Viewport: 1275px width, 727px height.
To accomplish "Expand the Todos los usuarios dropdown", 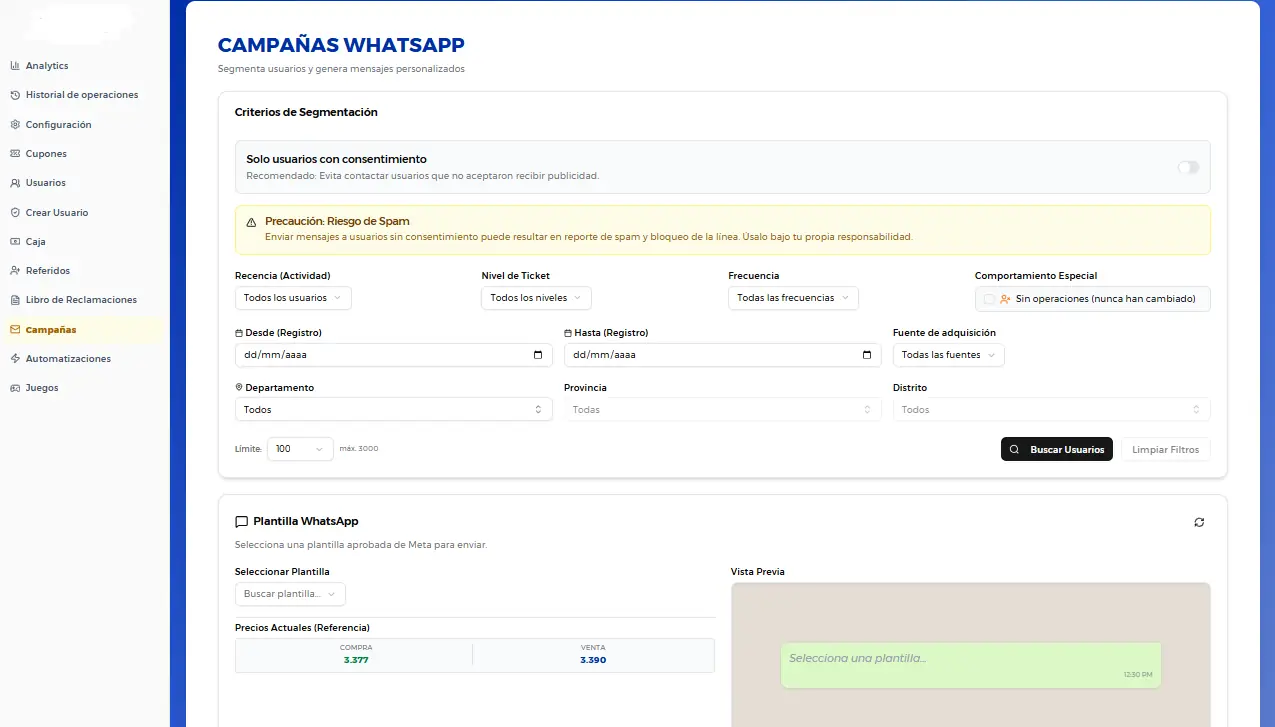I will point(293,298).
